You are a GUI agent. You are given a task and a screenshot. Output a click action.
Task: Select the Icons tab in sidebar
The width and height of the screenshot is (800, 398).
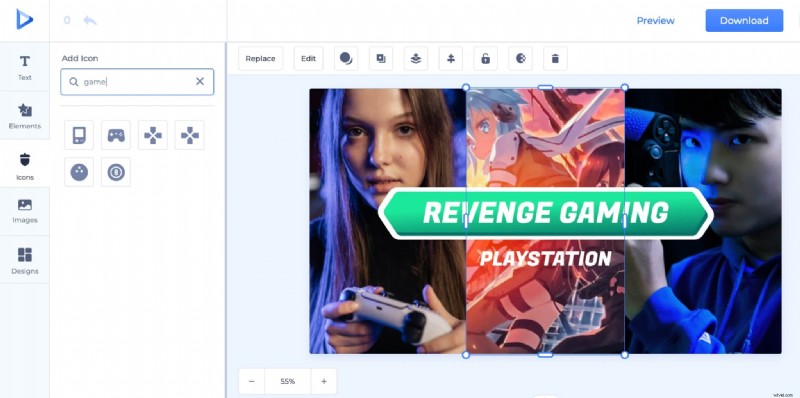click(24, 166)
